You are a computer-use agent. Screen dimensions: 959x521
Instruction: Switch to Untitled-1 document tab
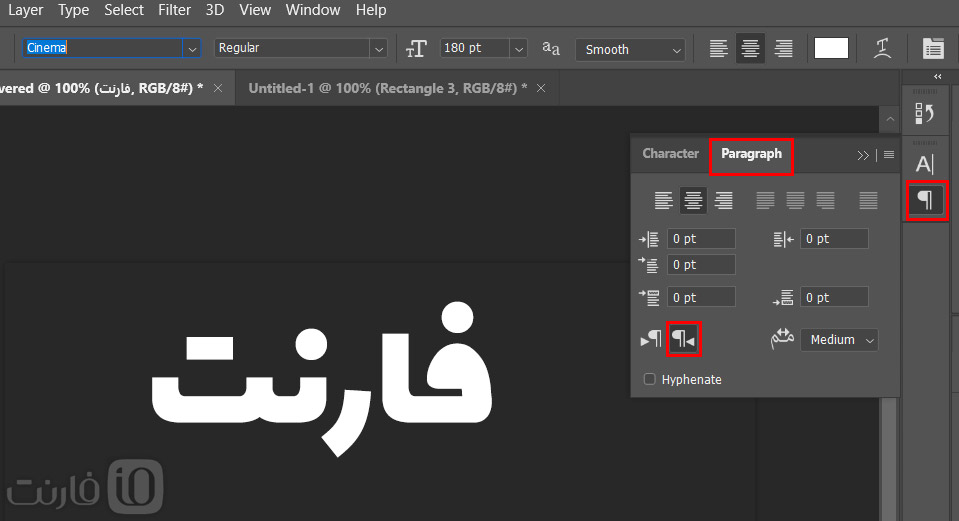[388, 88]
